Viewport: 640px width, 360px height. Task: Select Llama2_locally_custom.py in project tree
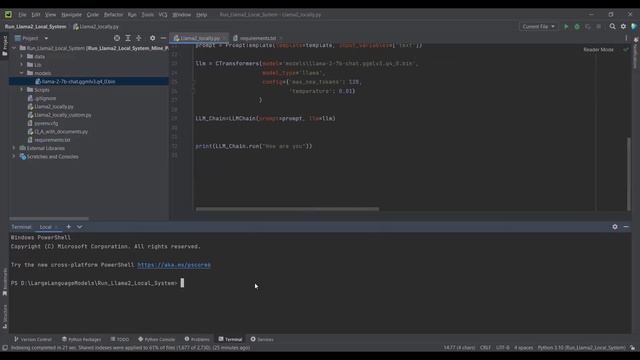[x=62, y=115]
